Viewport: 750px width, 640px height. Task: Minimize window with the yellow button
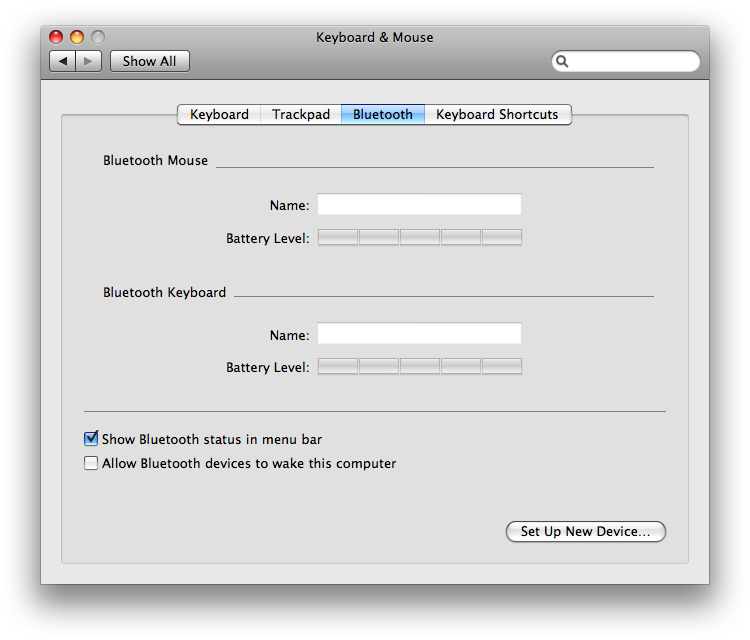pos(77,37)
